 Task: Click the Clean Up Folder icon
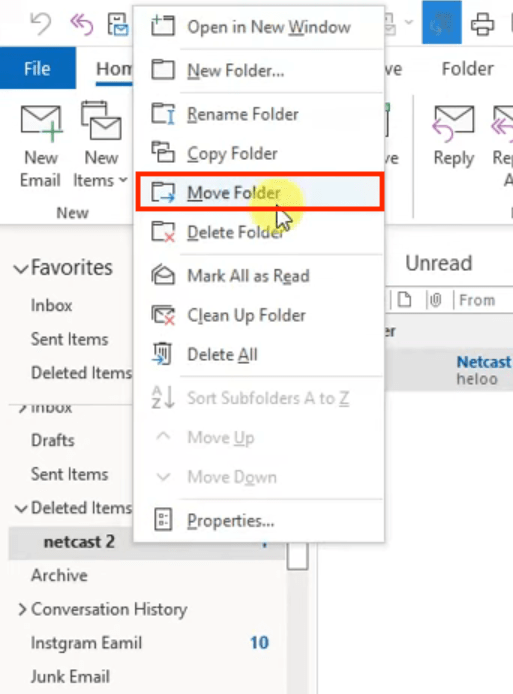[x=163, y=315]
